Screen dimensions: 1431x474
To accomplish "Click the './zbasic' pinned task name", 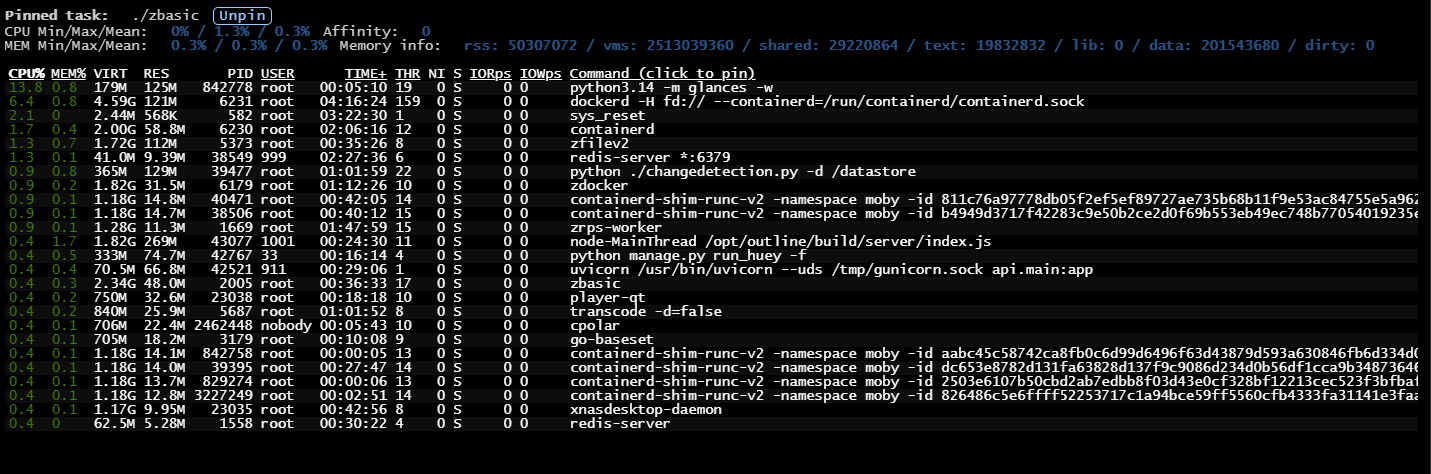I will tap(165, 17).
